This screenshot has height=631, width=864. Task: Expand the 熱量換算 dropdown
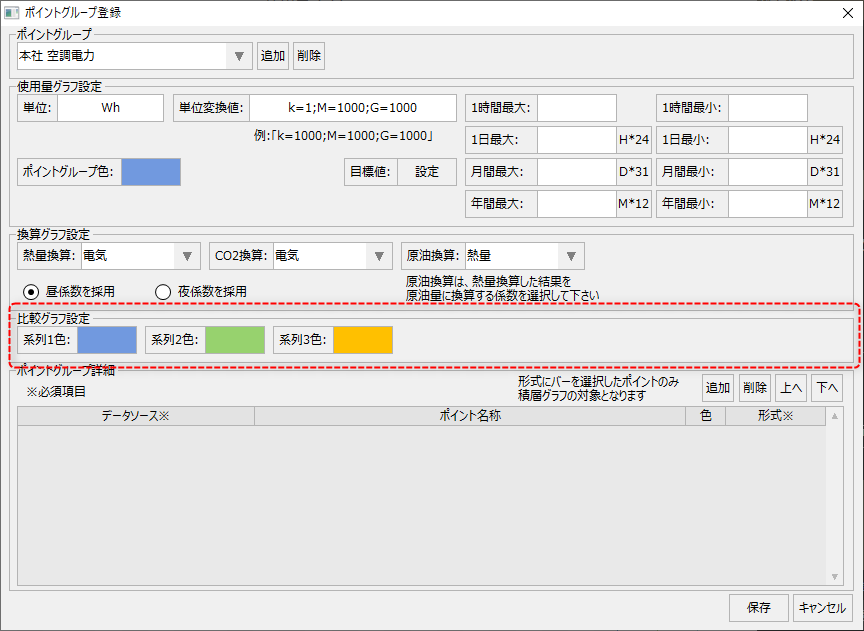[187, 256]
